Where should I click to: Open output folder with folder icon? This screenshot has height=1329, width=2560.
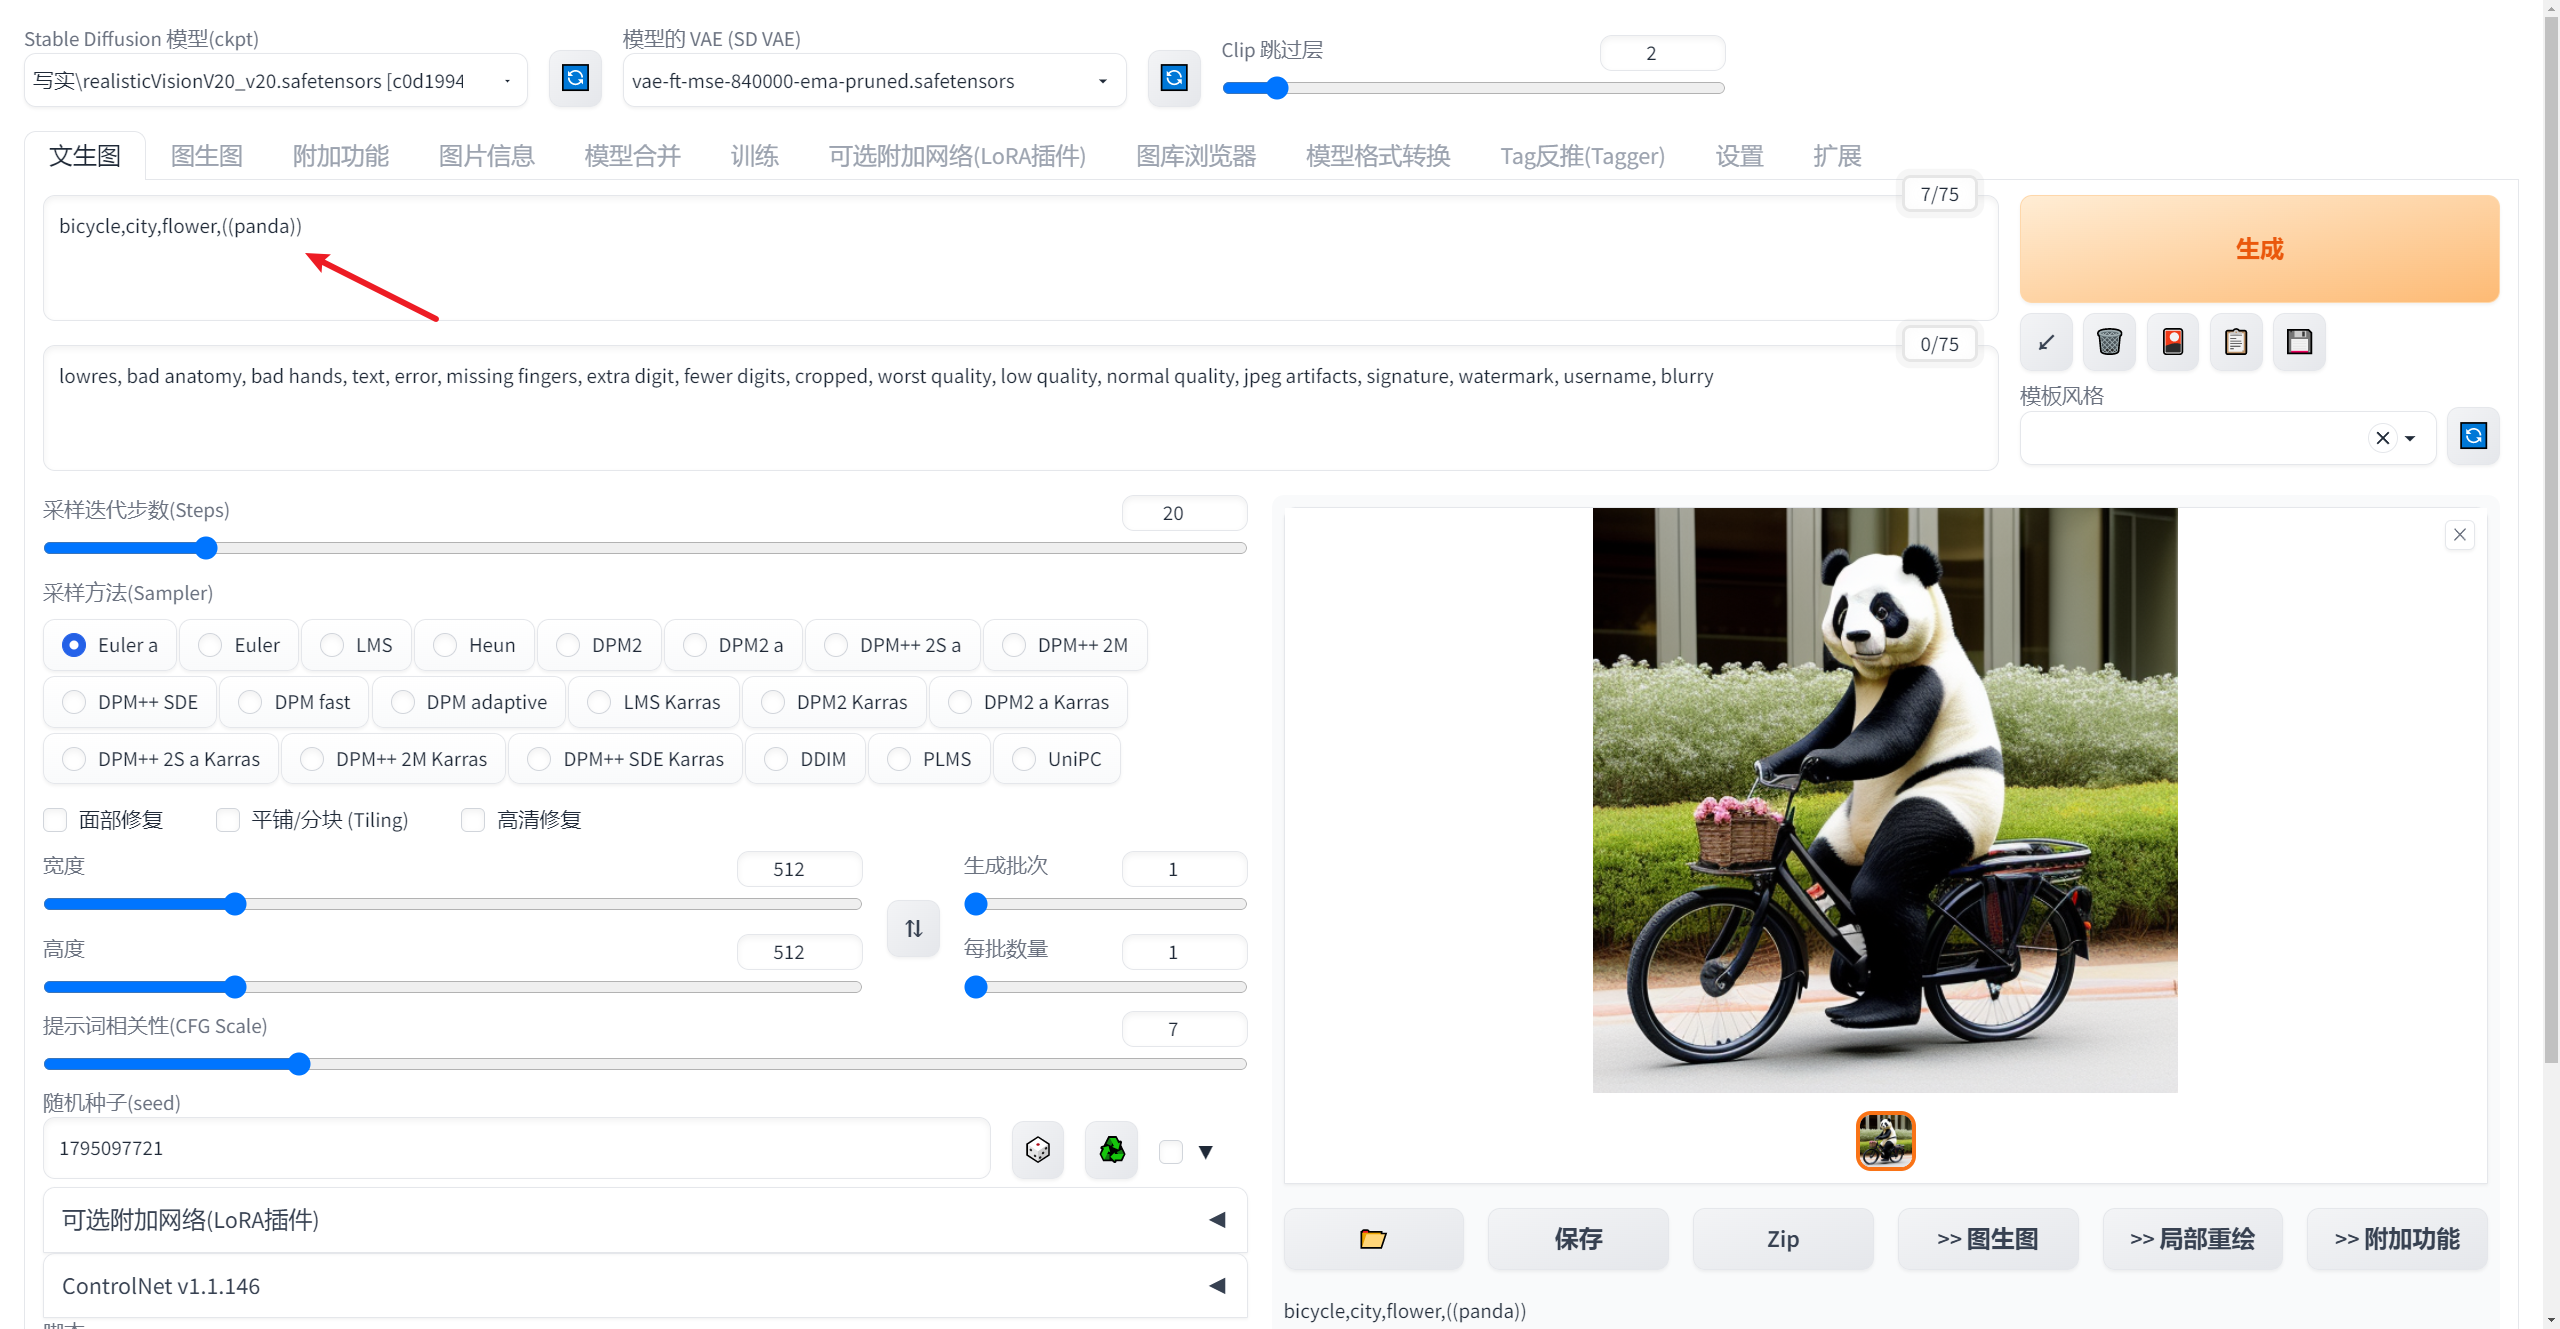[1373, 1239]
